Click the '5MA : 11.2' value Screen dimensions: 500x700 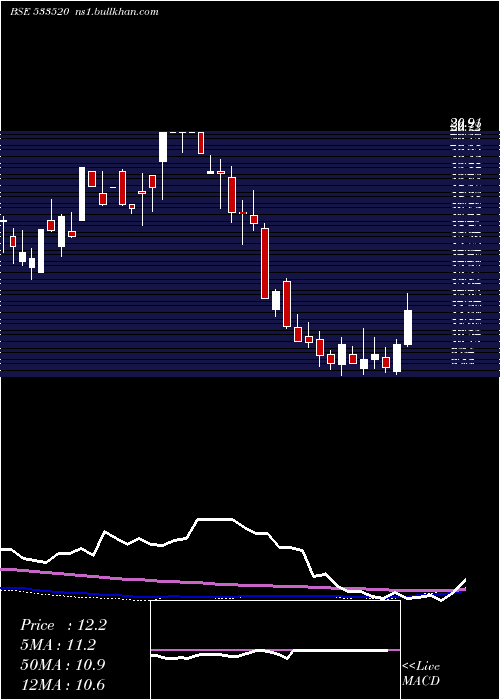tap(58, 645)
